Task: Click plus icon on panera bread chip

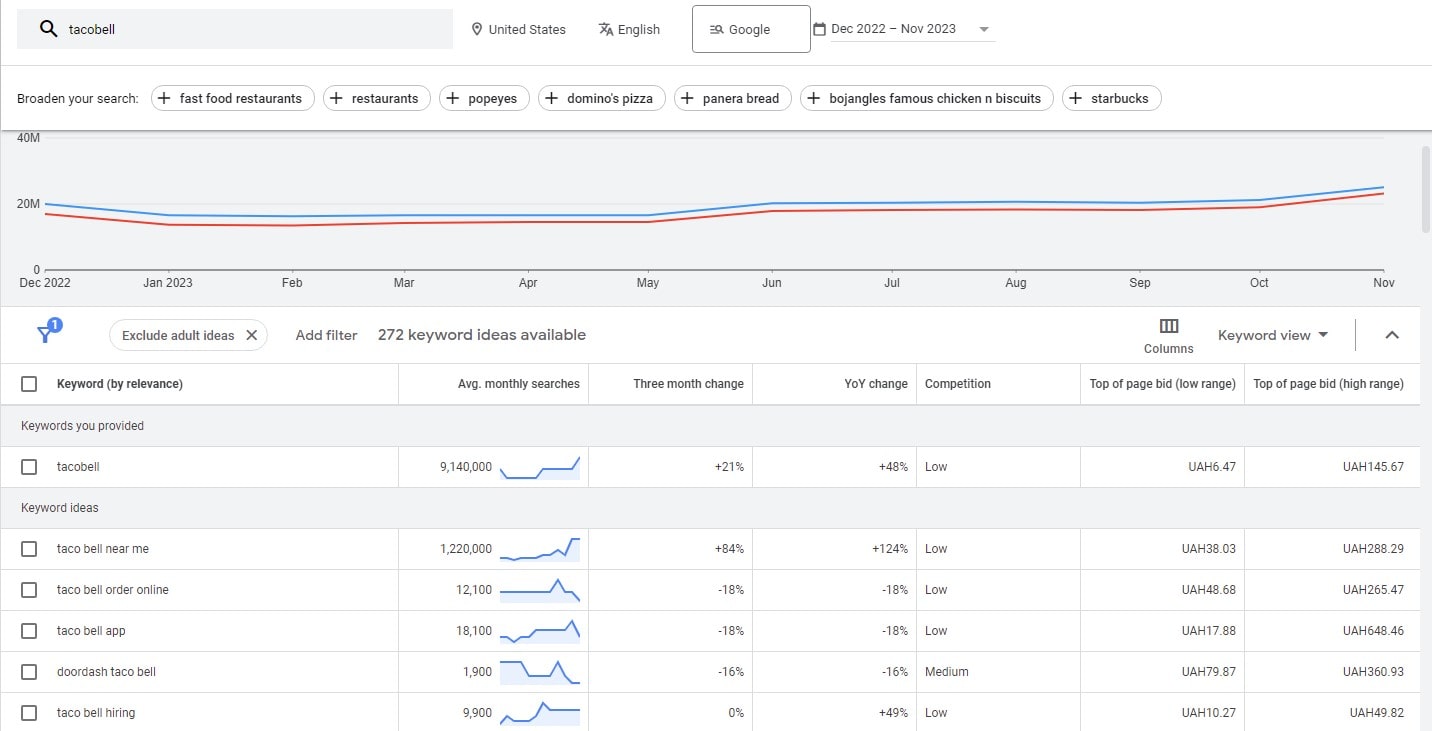Action: point(688,98)
